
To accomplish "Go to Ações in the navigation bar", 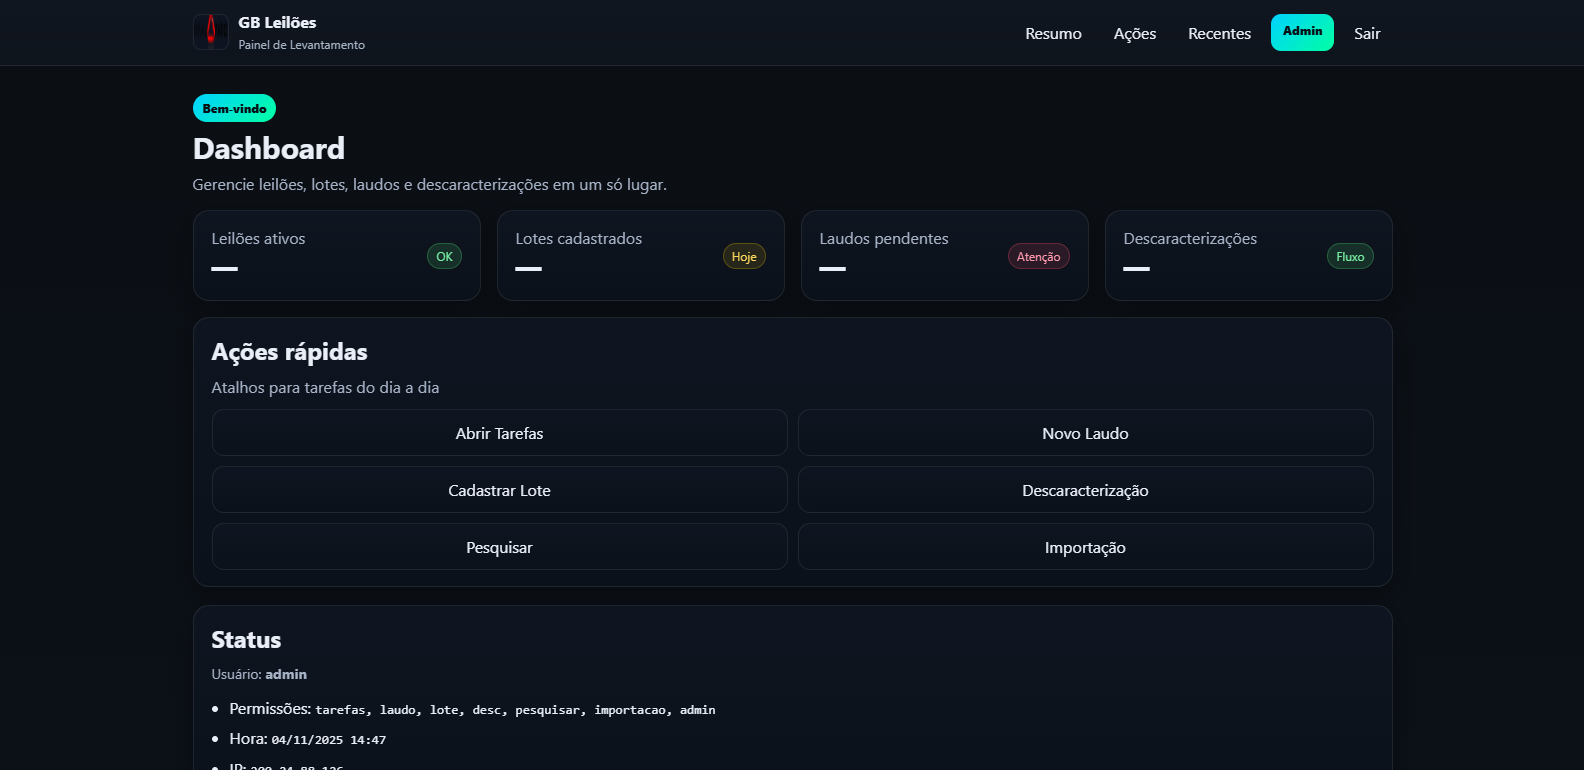I will click(1134, 33).
